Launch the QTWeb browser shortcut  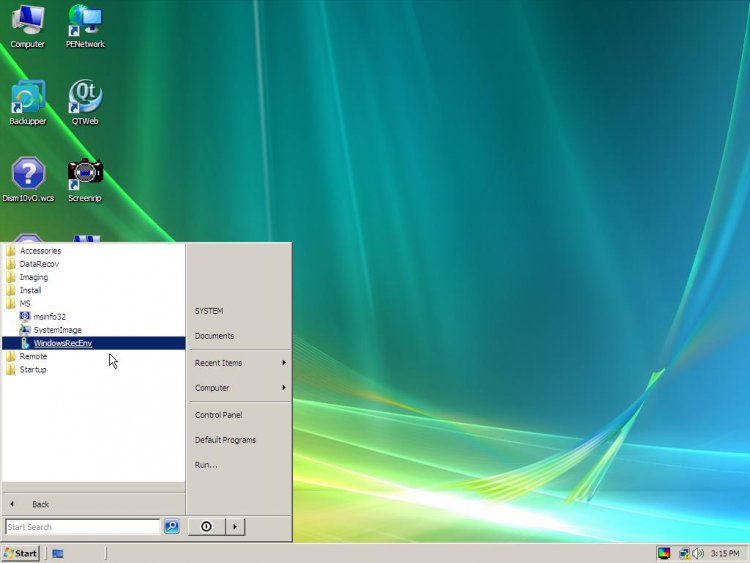coord(85,103)
